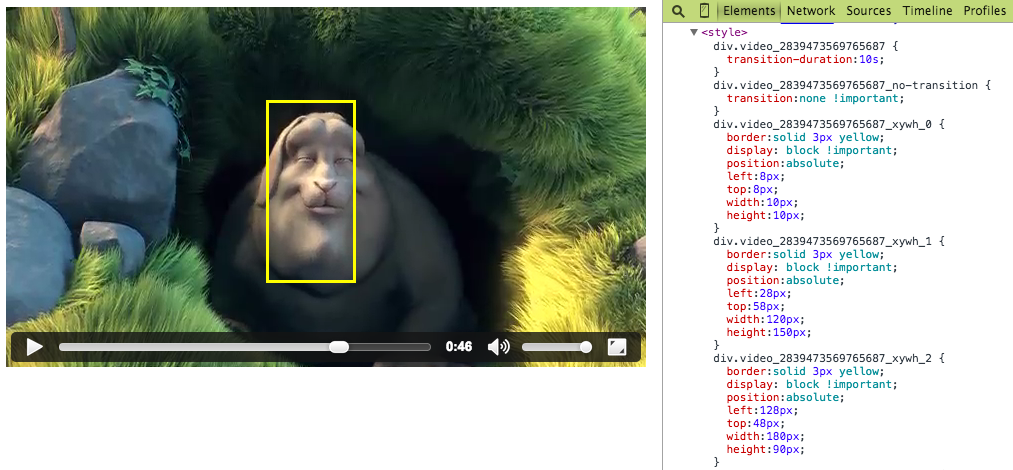Screen dimensions: 1013x470
Task: Toggle the device mode phone icon
Action: (x=704, y=10)
